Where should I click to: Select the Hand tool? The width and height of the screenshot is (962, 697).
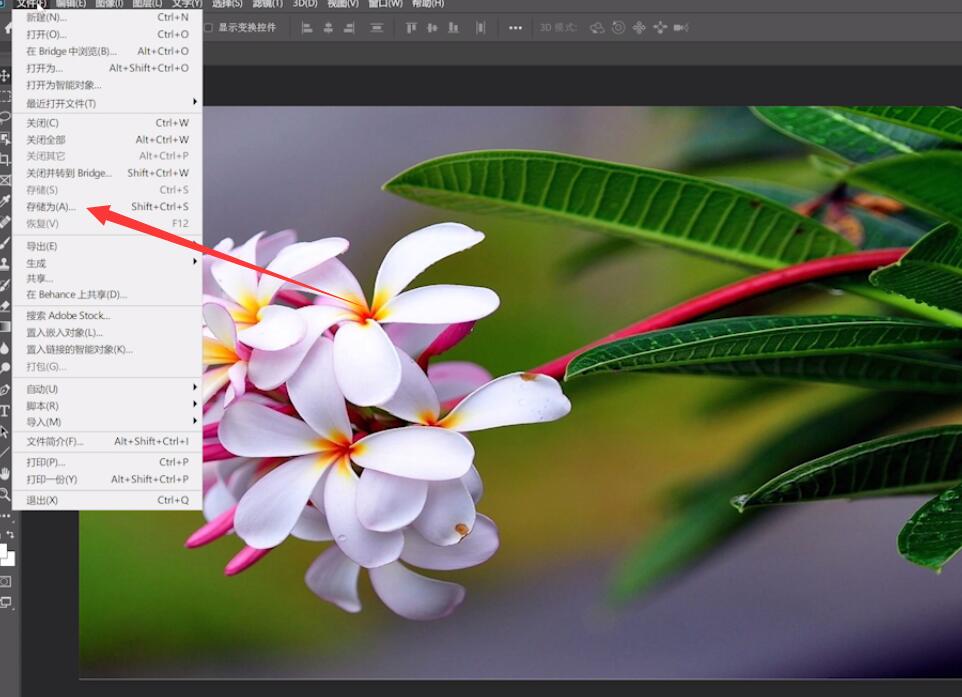[5, 473]
